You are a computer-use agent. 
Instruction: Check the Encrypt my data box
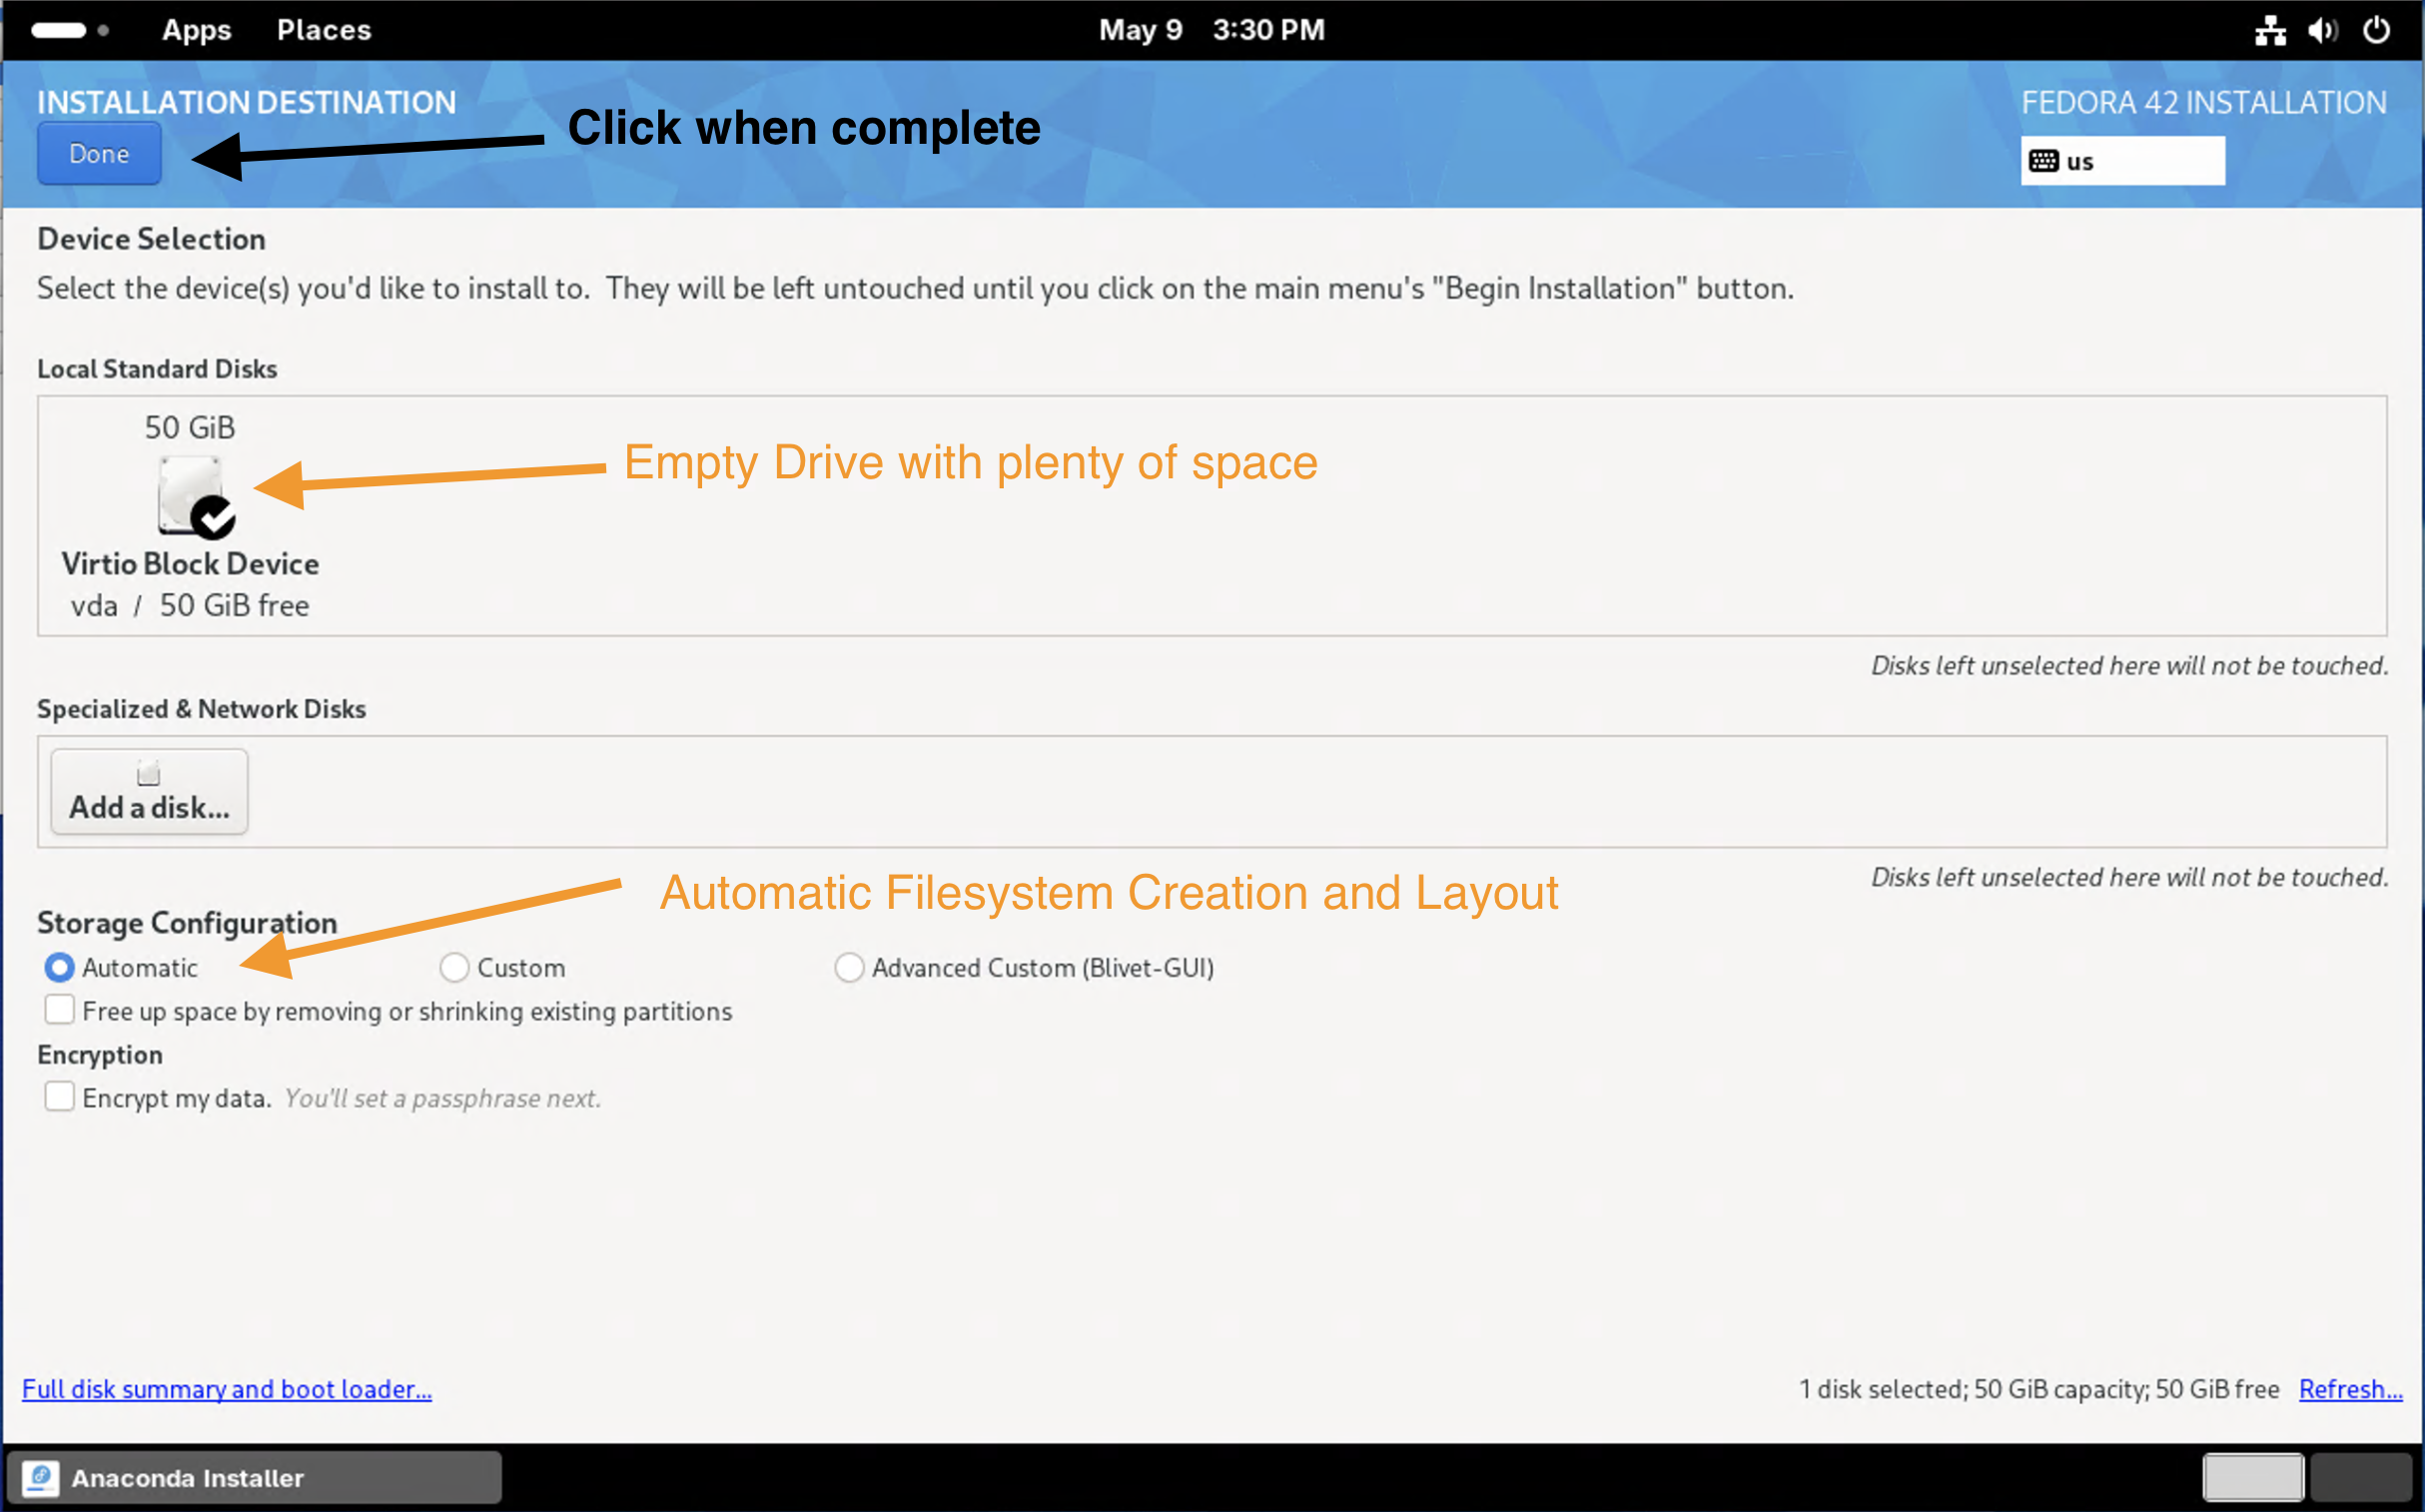tap(59, 1097)
